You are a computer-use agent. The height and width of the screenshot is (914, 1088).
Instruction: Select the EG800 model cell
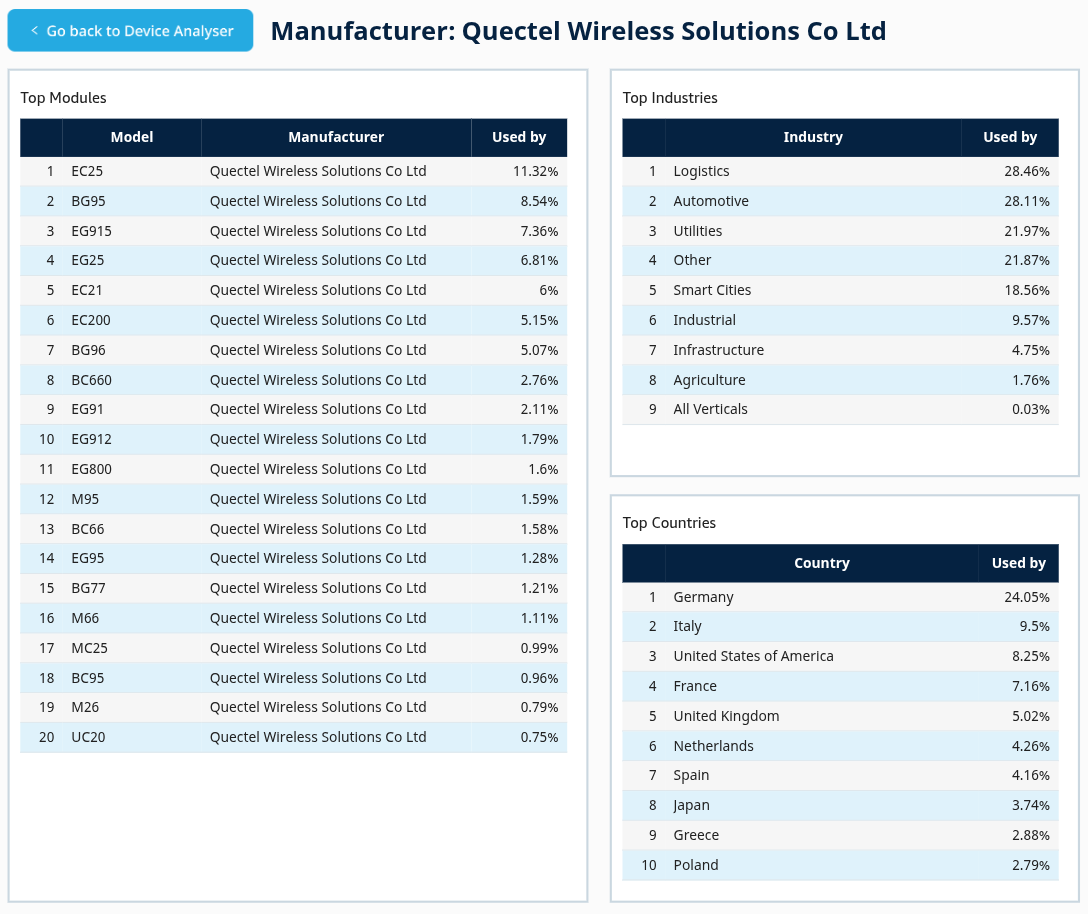[132, 469]
